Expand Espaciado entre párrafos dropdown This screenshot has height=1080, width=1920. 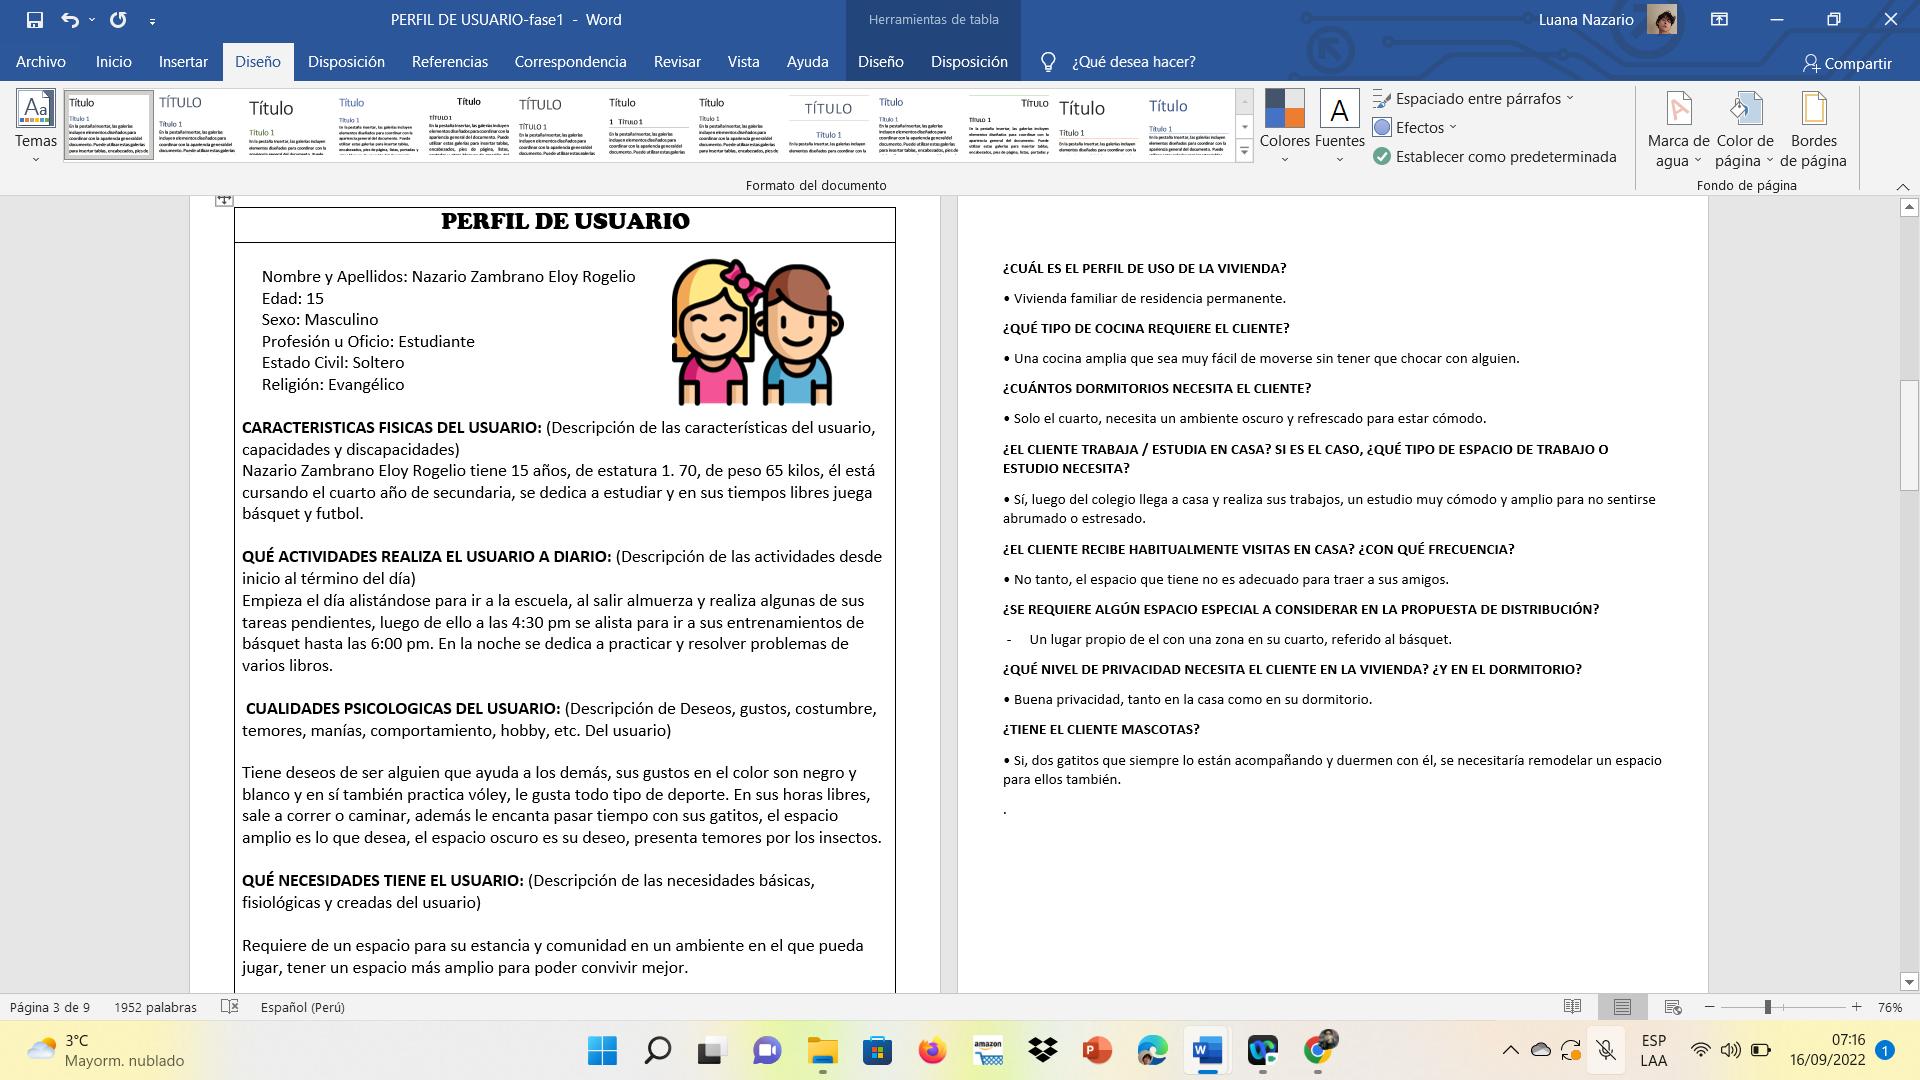tap(1478, 98)
